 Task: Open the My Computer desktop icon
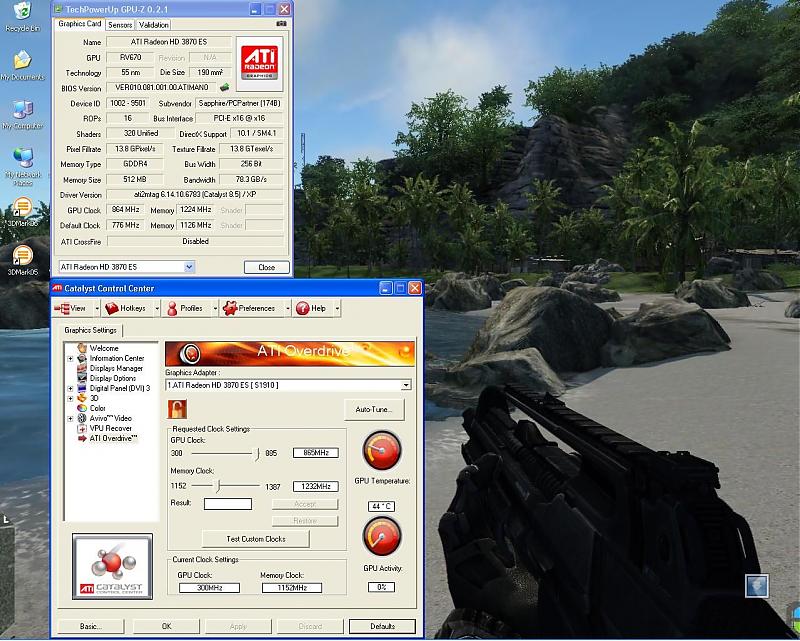pyautogui.click(x=21, y=112)
